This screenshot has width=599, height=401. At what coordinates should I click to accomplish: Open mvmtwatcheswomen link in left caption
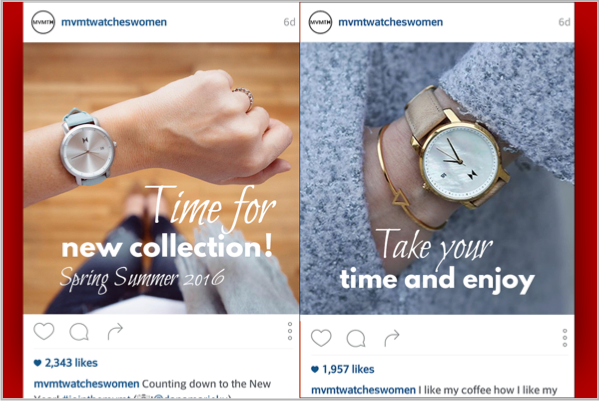86,383
